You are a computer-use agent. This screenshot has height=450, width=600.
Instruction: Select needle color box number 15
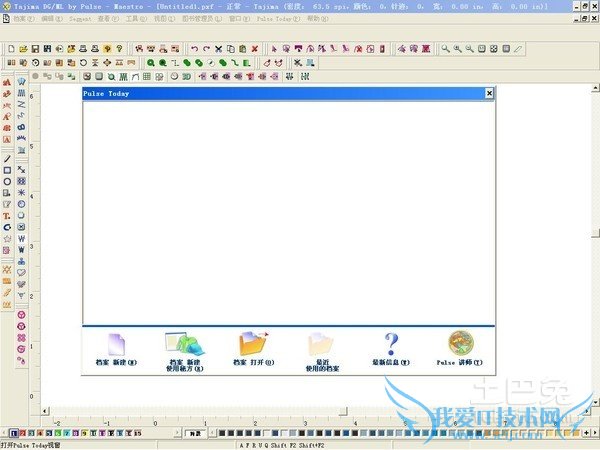pos(137,433)
